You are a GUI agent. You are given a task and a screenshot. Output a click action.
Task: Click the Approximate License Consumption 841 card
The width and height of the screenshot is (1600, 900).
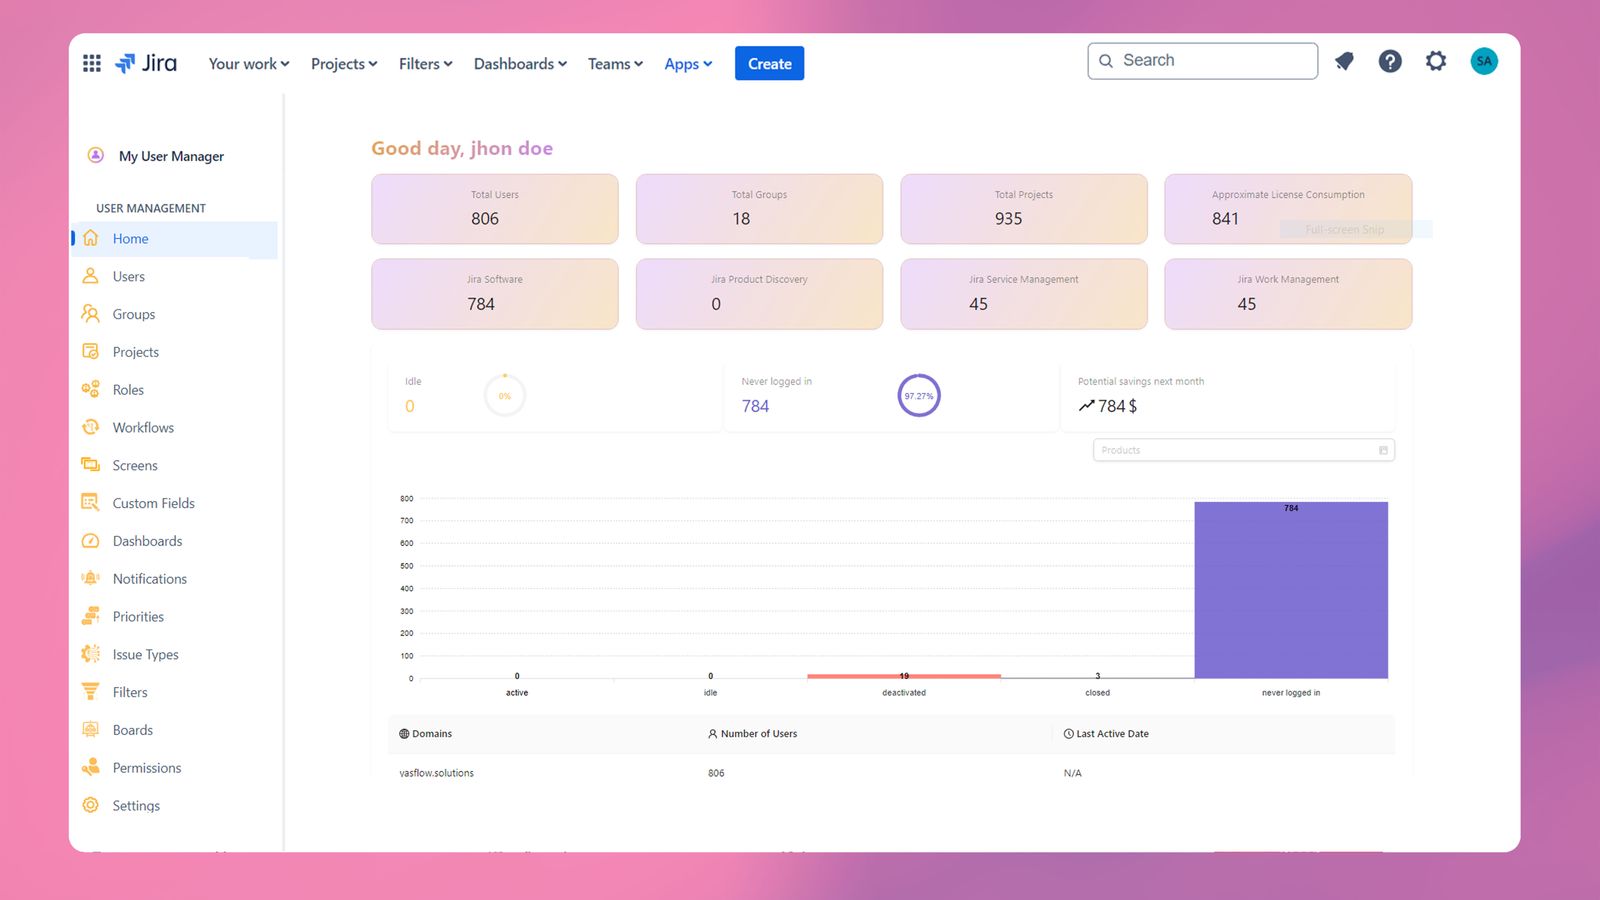click(x=1288, y=209)
